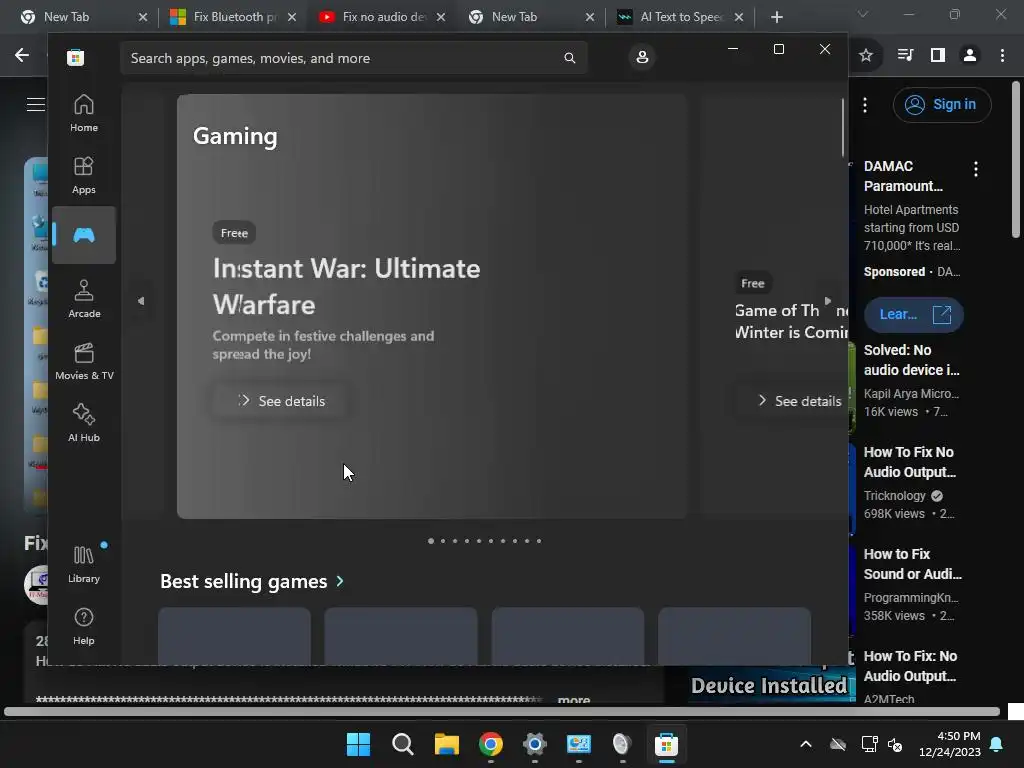
Task: Open taskbar clock 4:50 PM
Action: point(950,744)
